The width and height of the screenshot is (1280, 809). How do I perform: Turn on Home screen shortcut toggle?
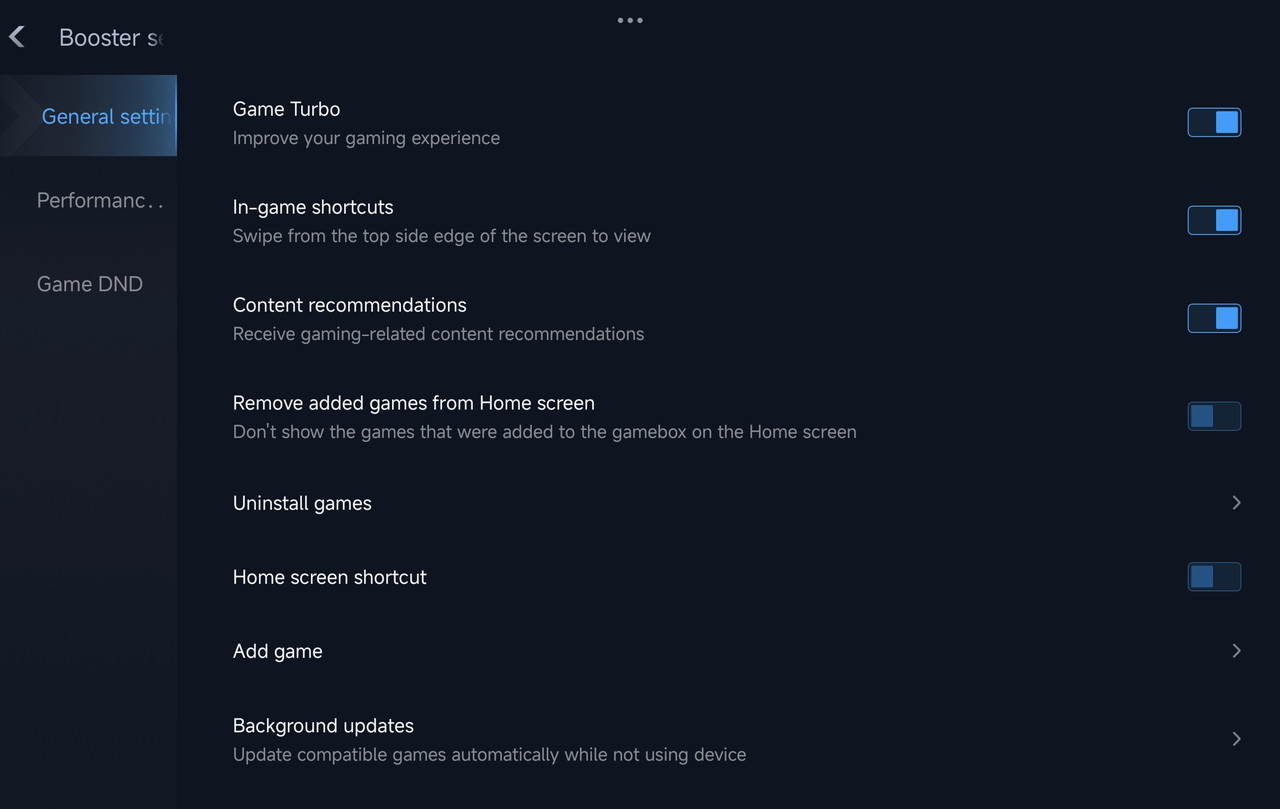1214,577
